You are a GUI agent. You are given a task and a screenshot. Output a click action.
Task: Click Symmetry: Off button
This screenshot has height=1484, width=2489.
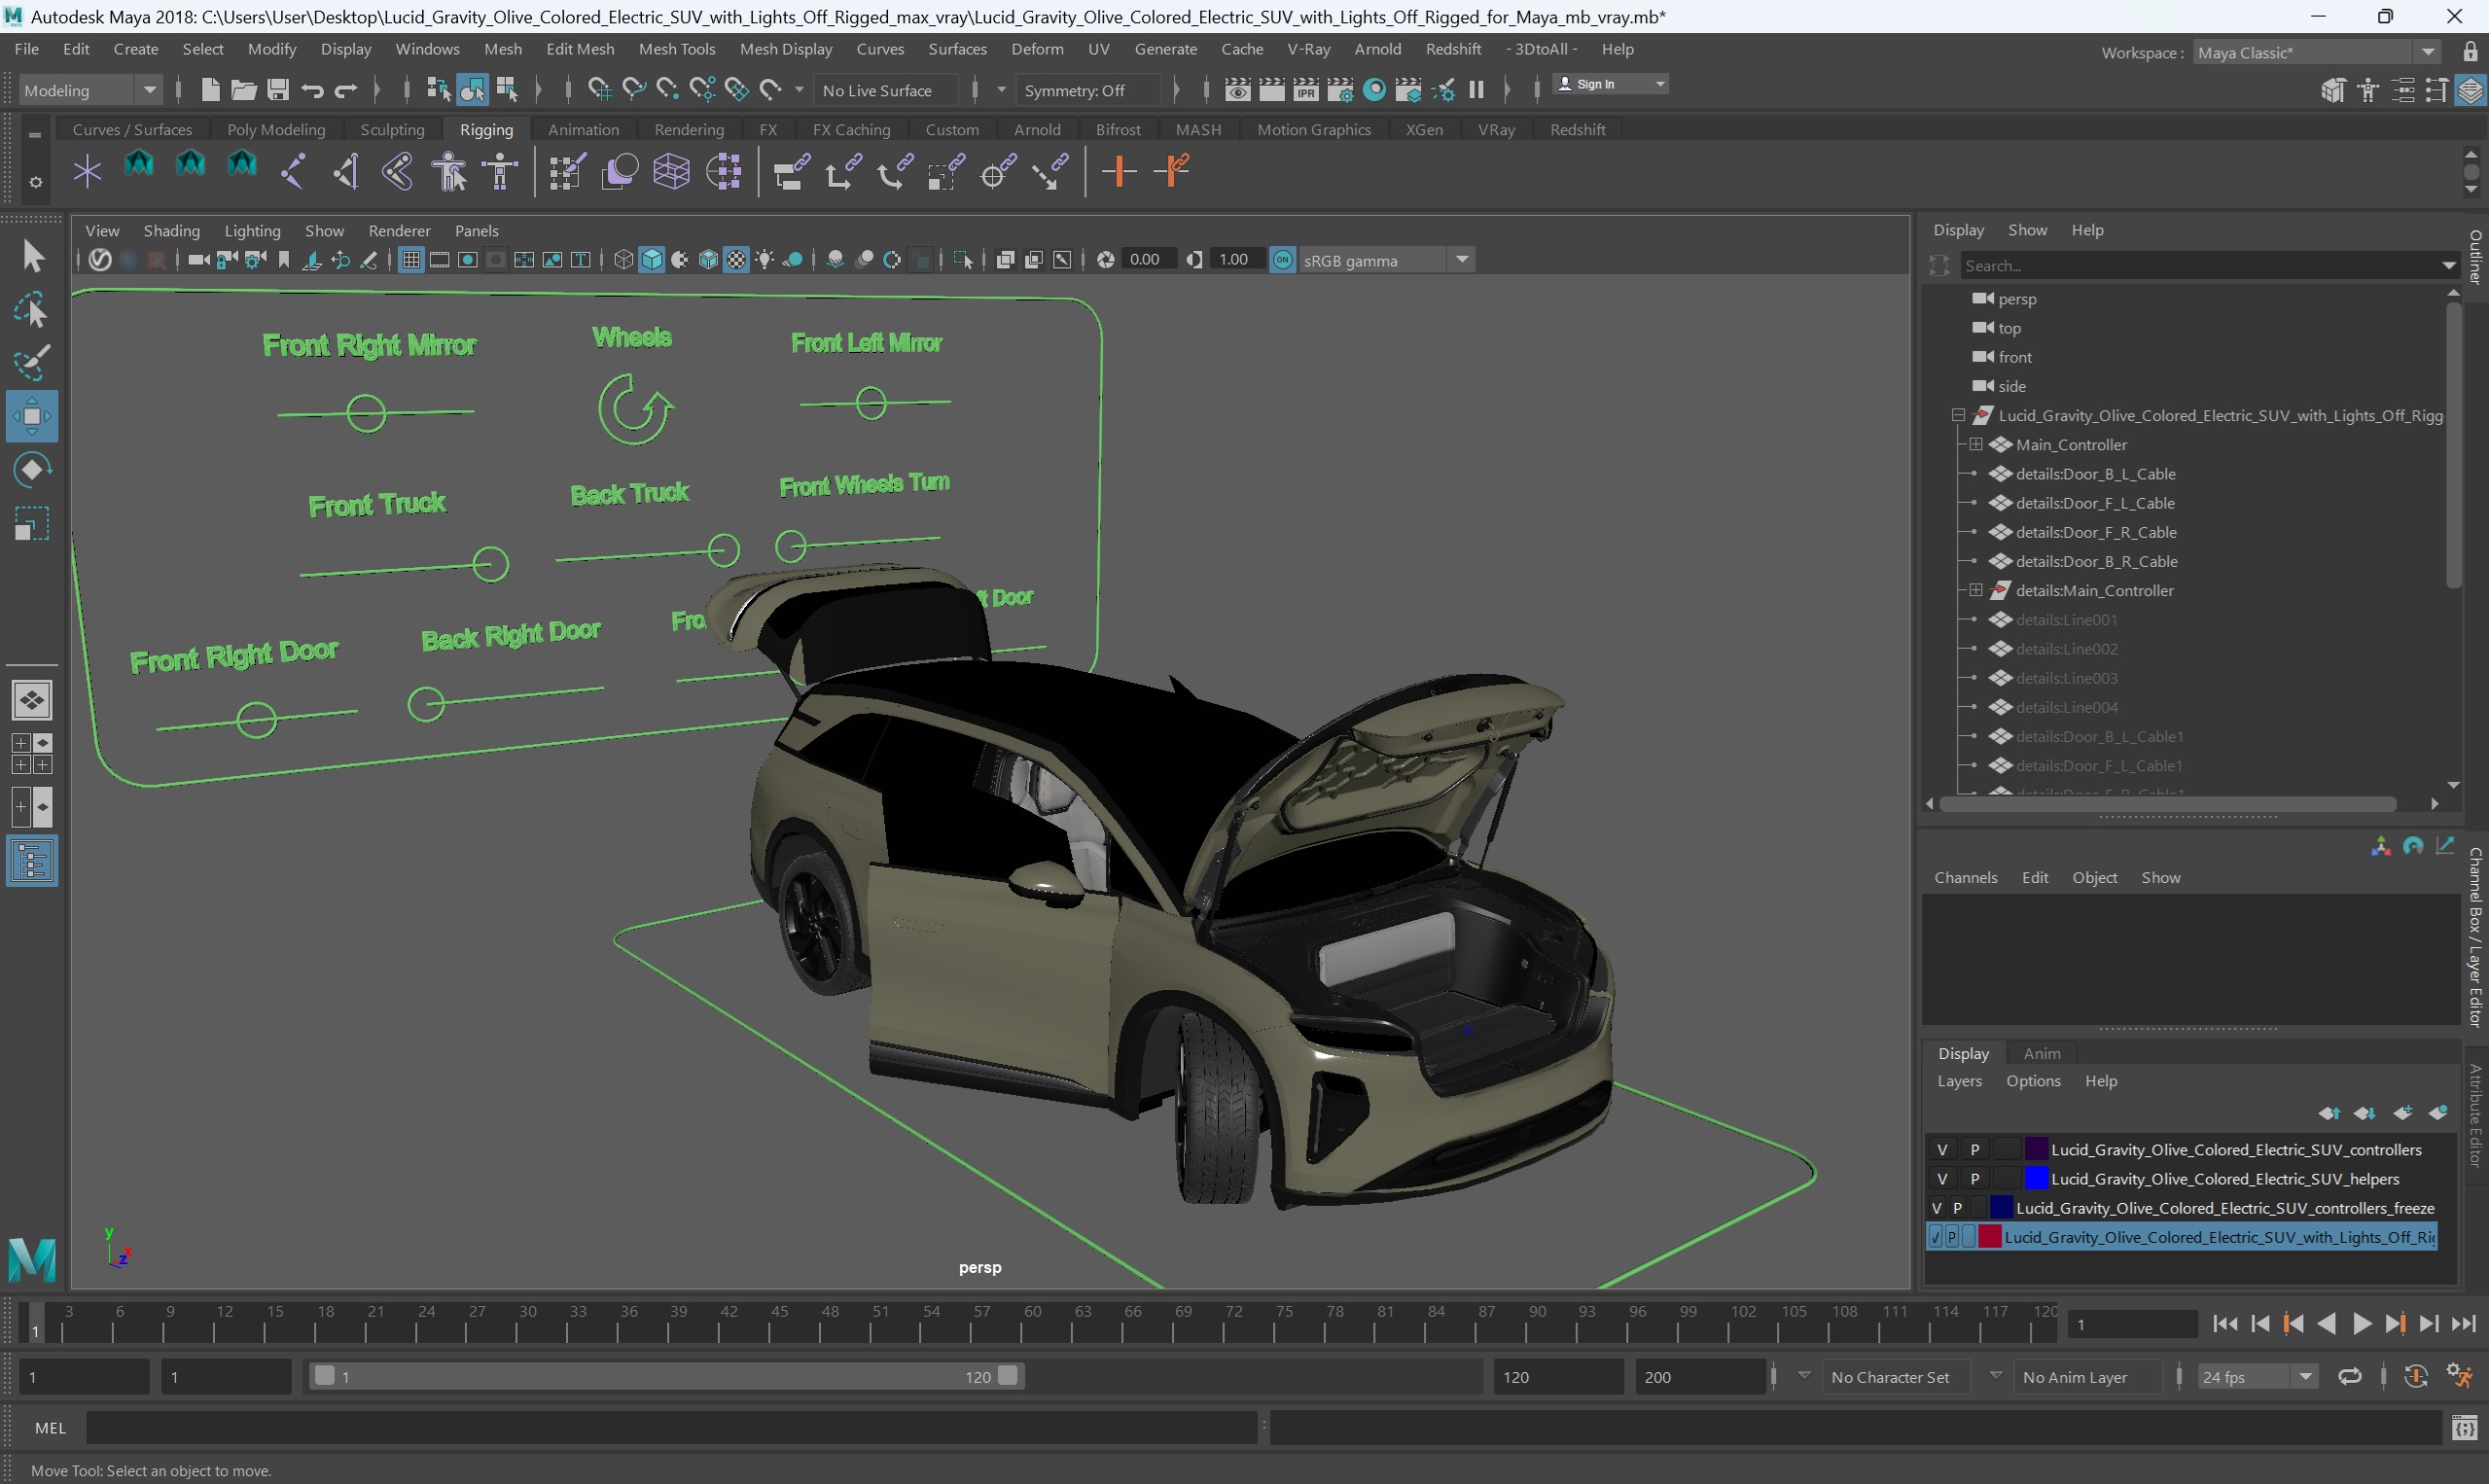click(x=1087, y=90)
